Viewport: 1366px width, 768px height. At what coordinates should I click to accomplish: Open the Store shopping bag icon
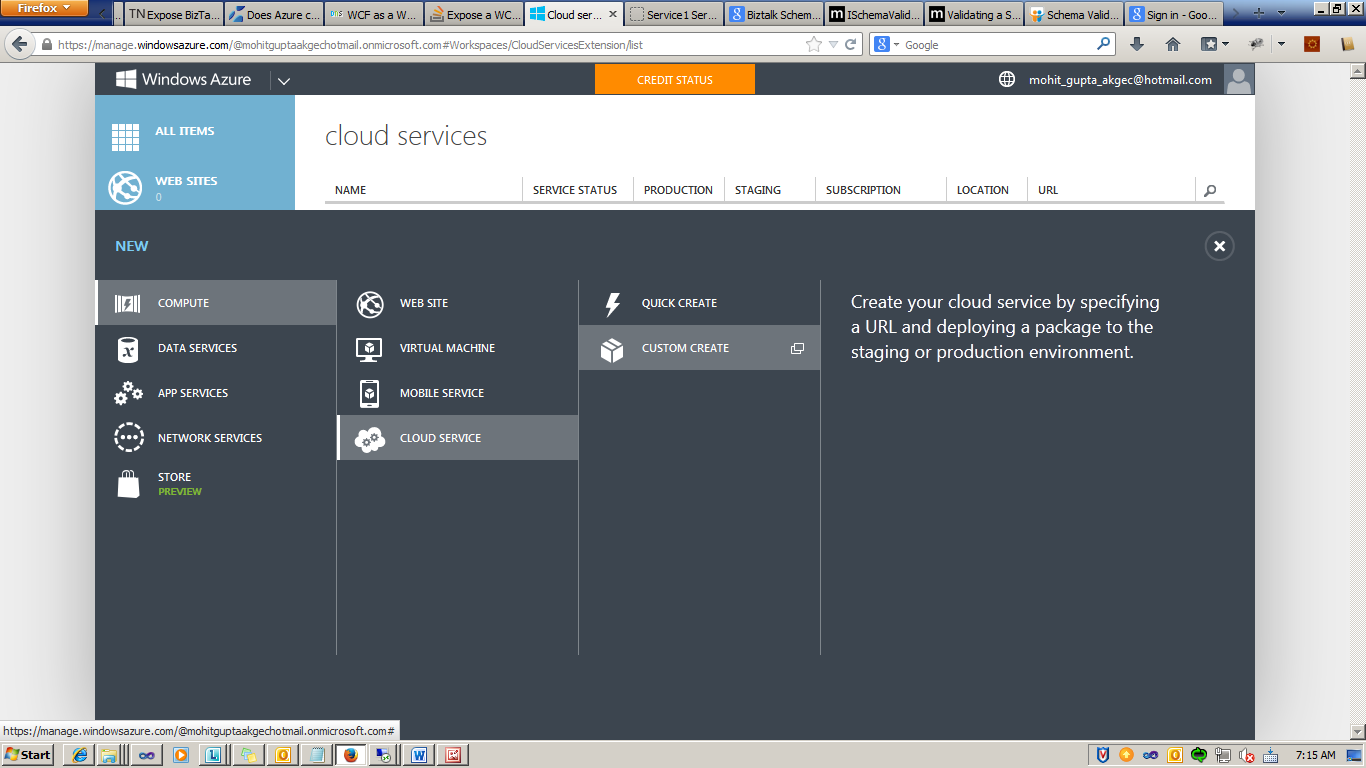(128, 484)
